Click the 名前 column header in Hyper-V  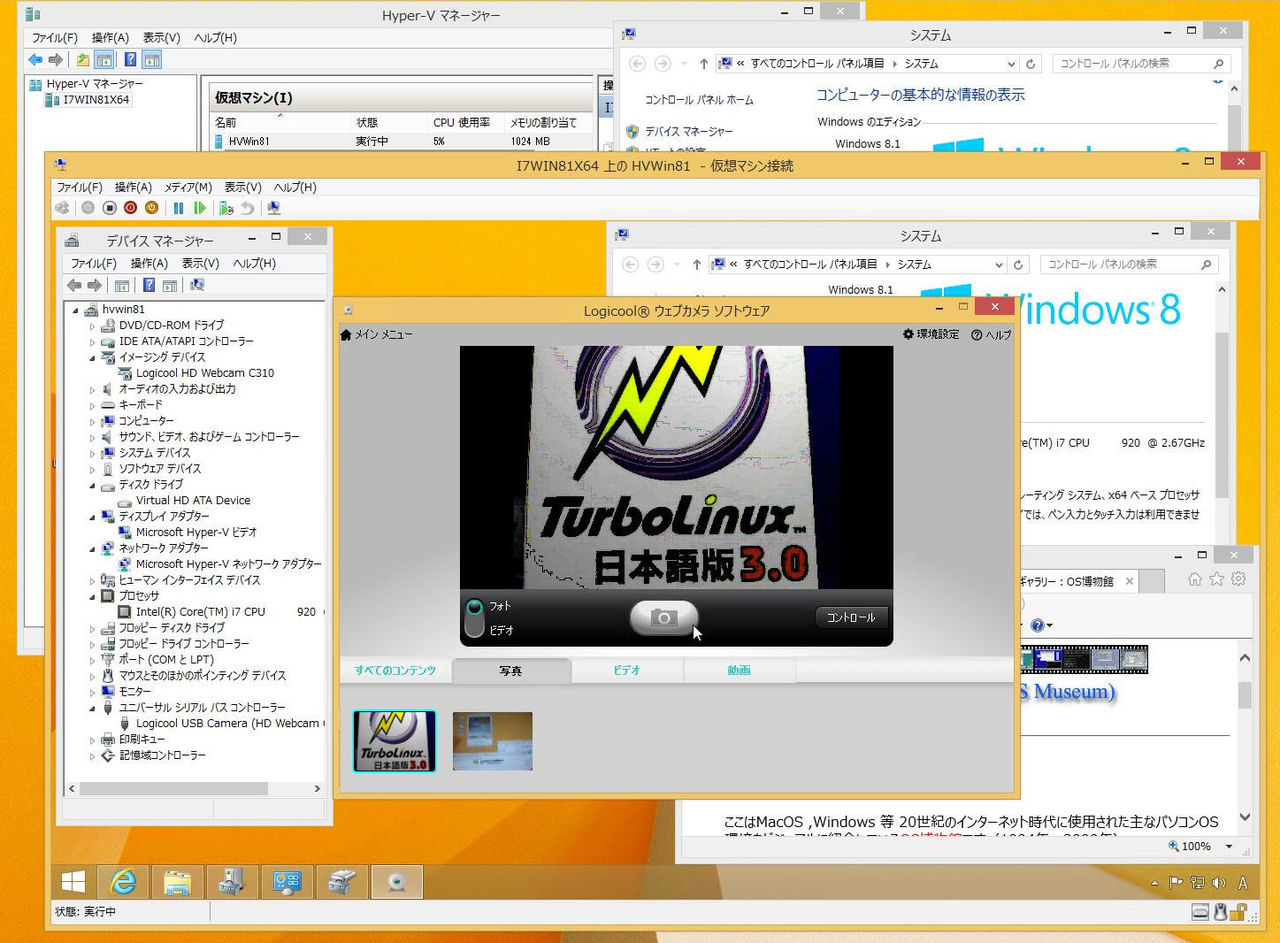[x=226, y=122]
